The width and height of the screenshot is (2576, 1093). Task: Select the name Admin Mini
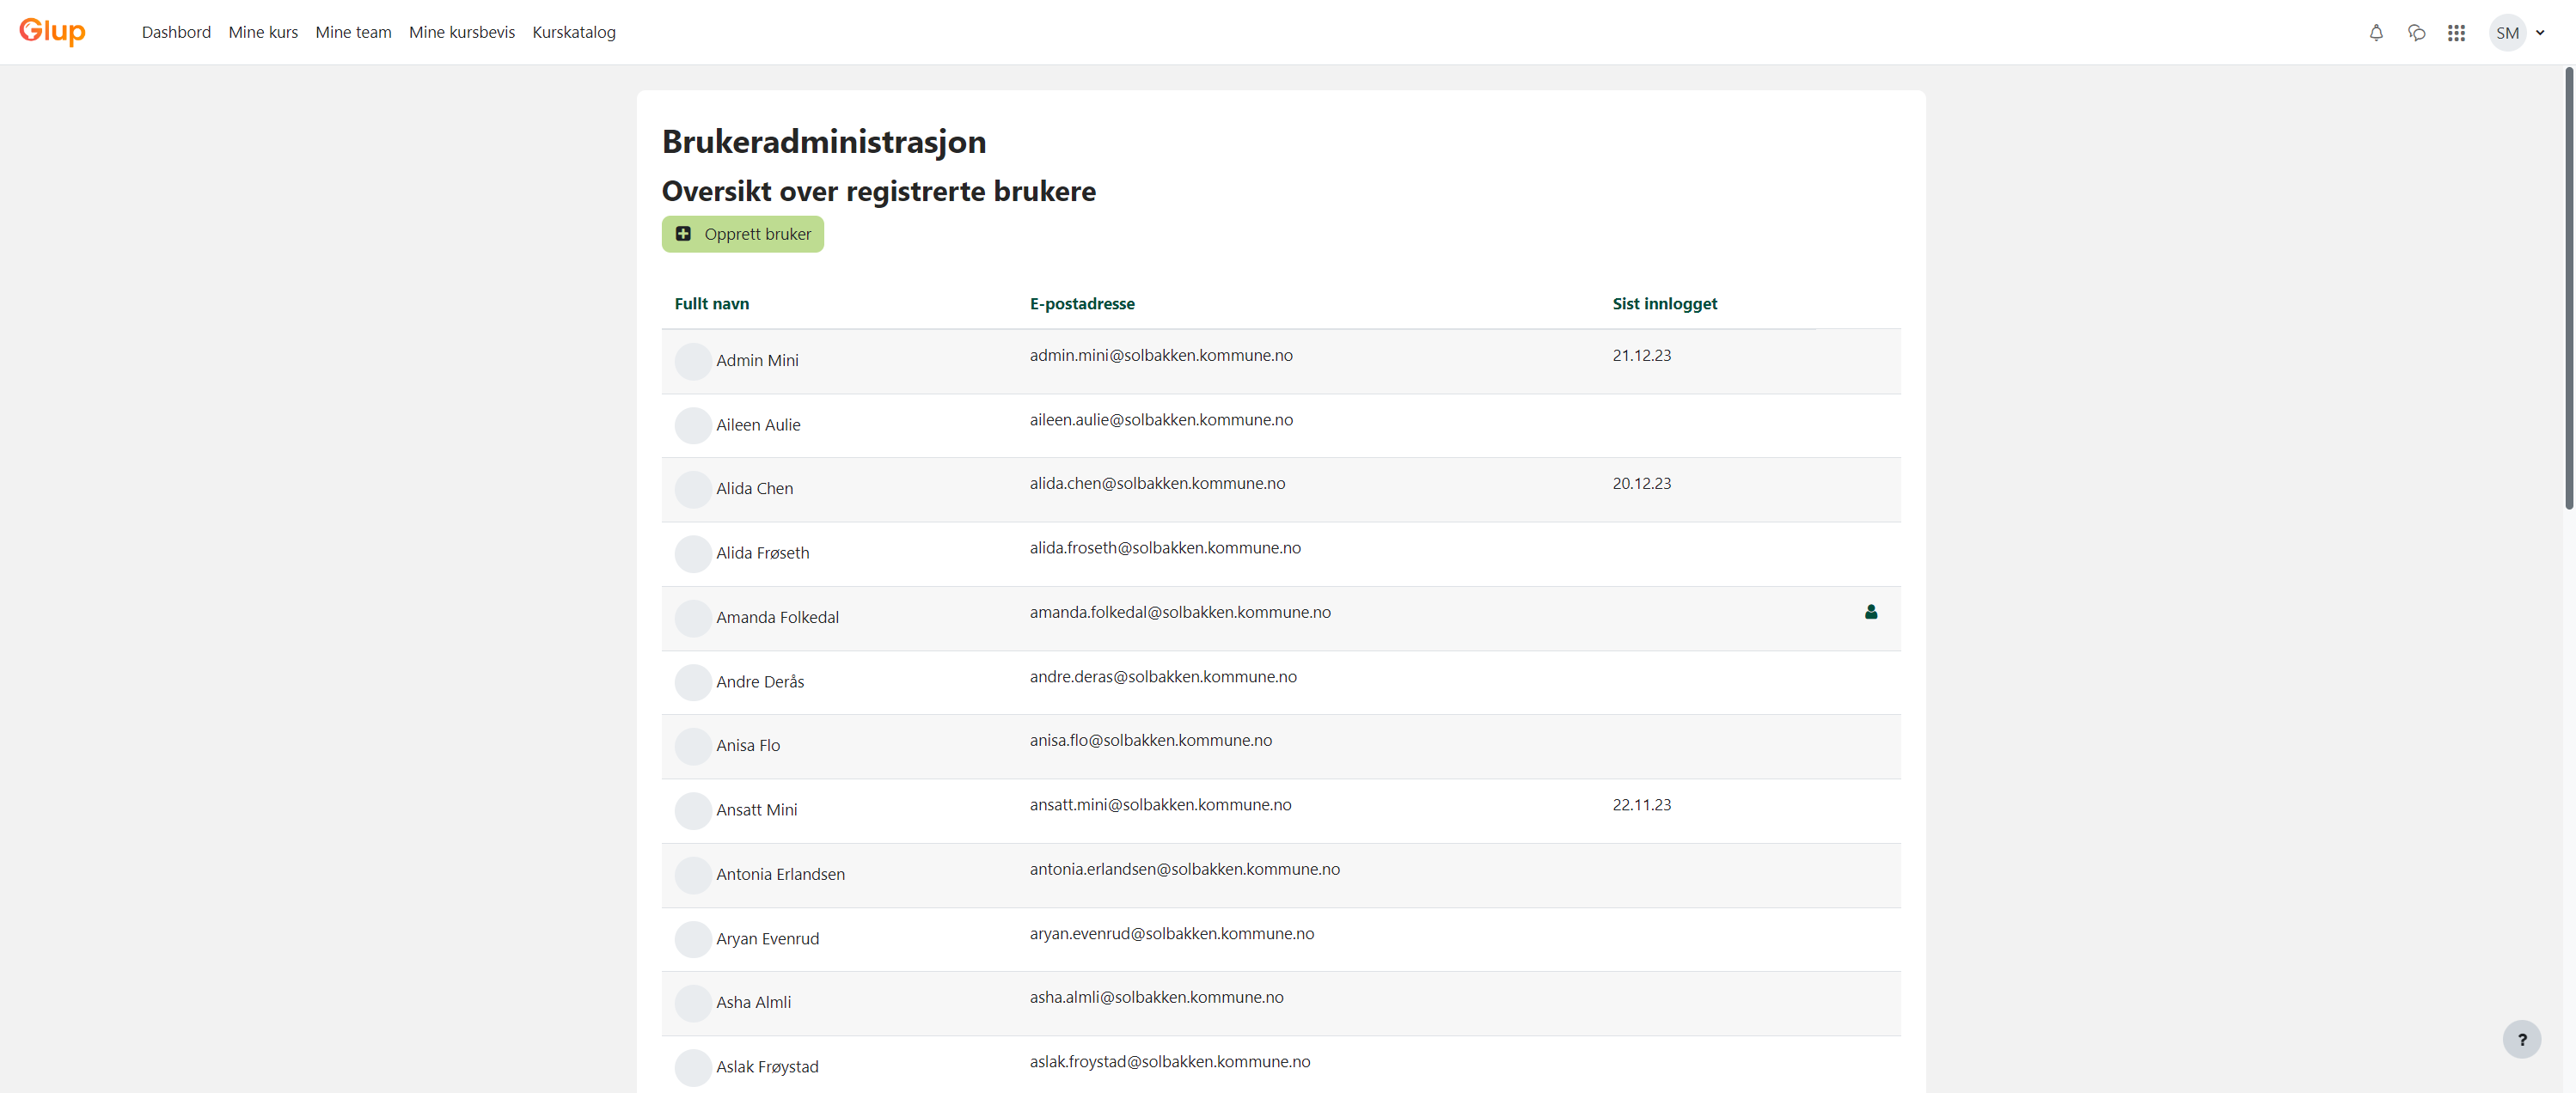pos(757,360)
